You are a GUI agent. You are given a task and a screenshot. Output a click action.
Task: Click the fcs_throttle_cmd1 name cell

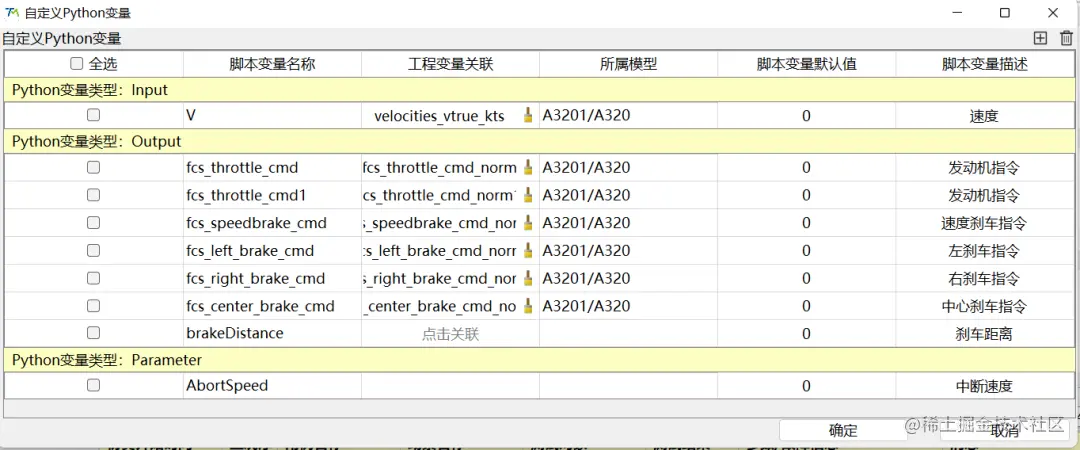pos(272,195)
